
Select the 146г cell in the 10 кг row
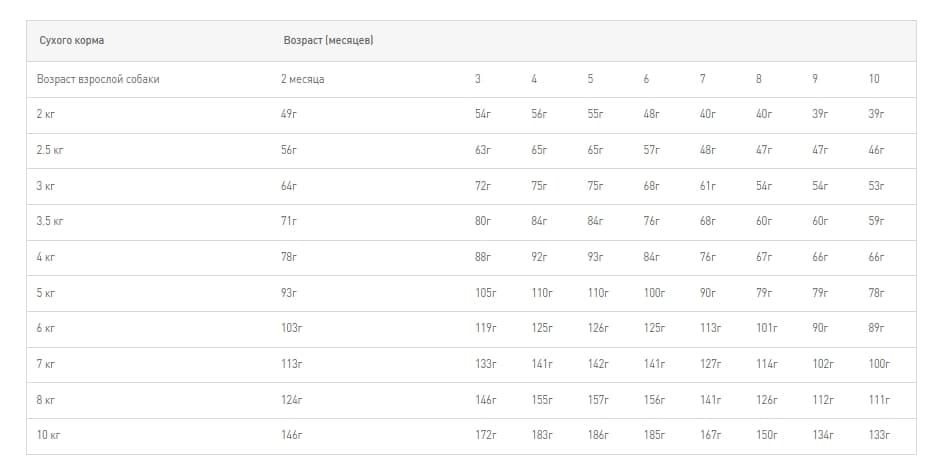[291, 435]
